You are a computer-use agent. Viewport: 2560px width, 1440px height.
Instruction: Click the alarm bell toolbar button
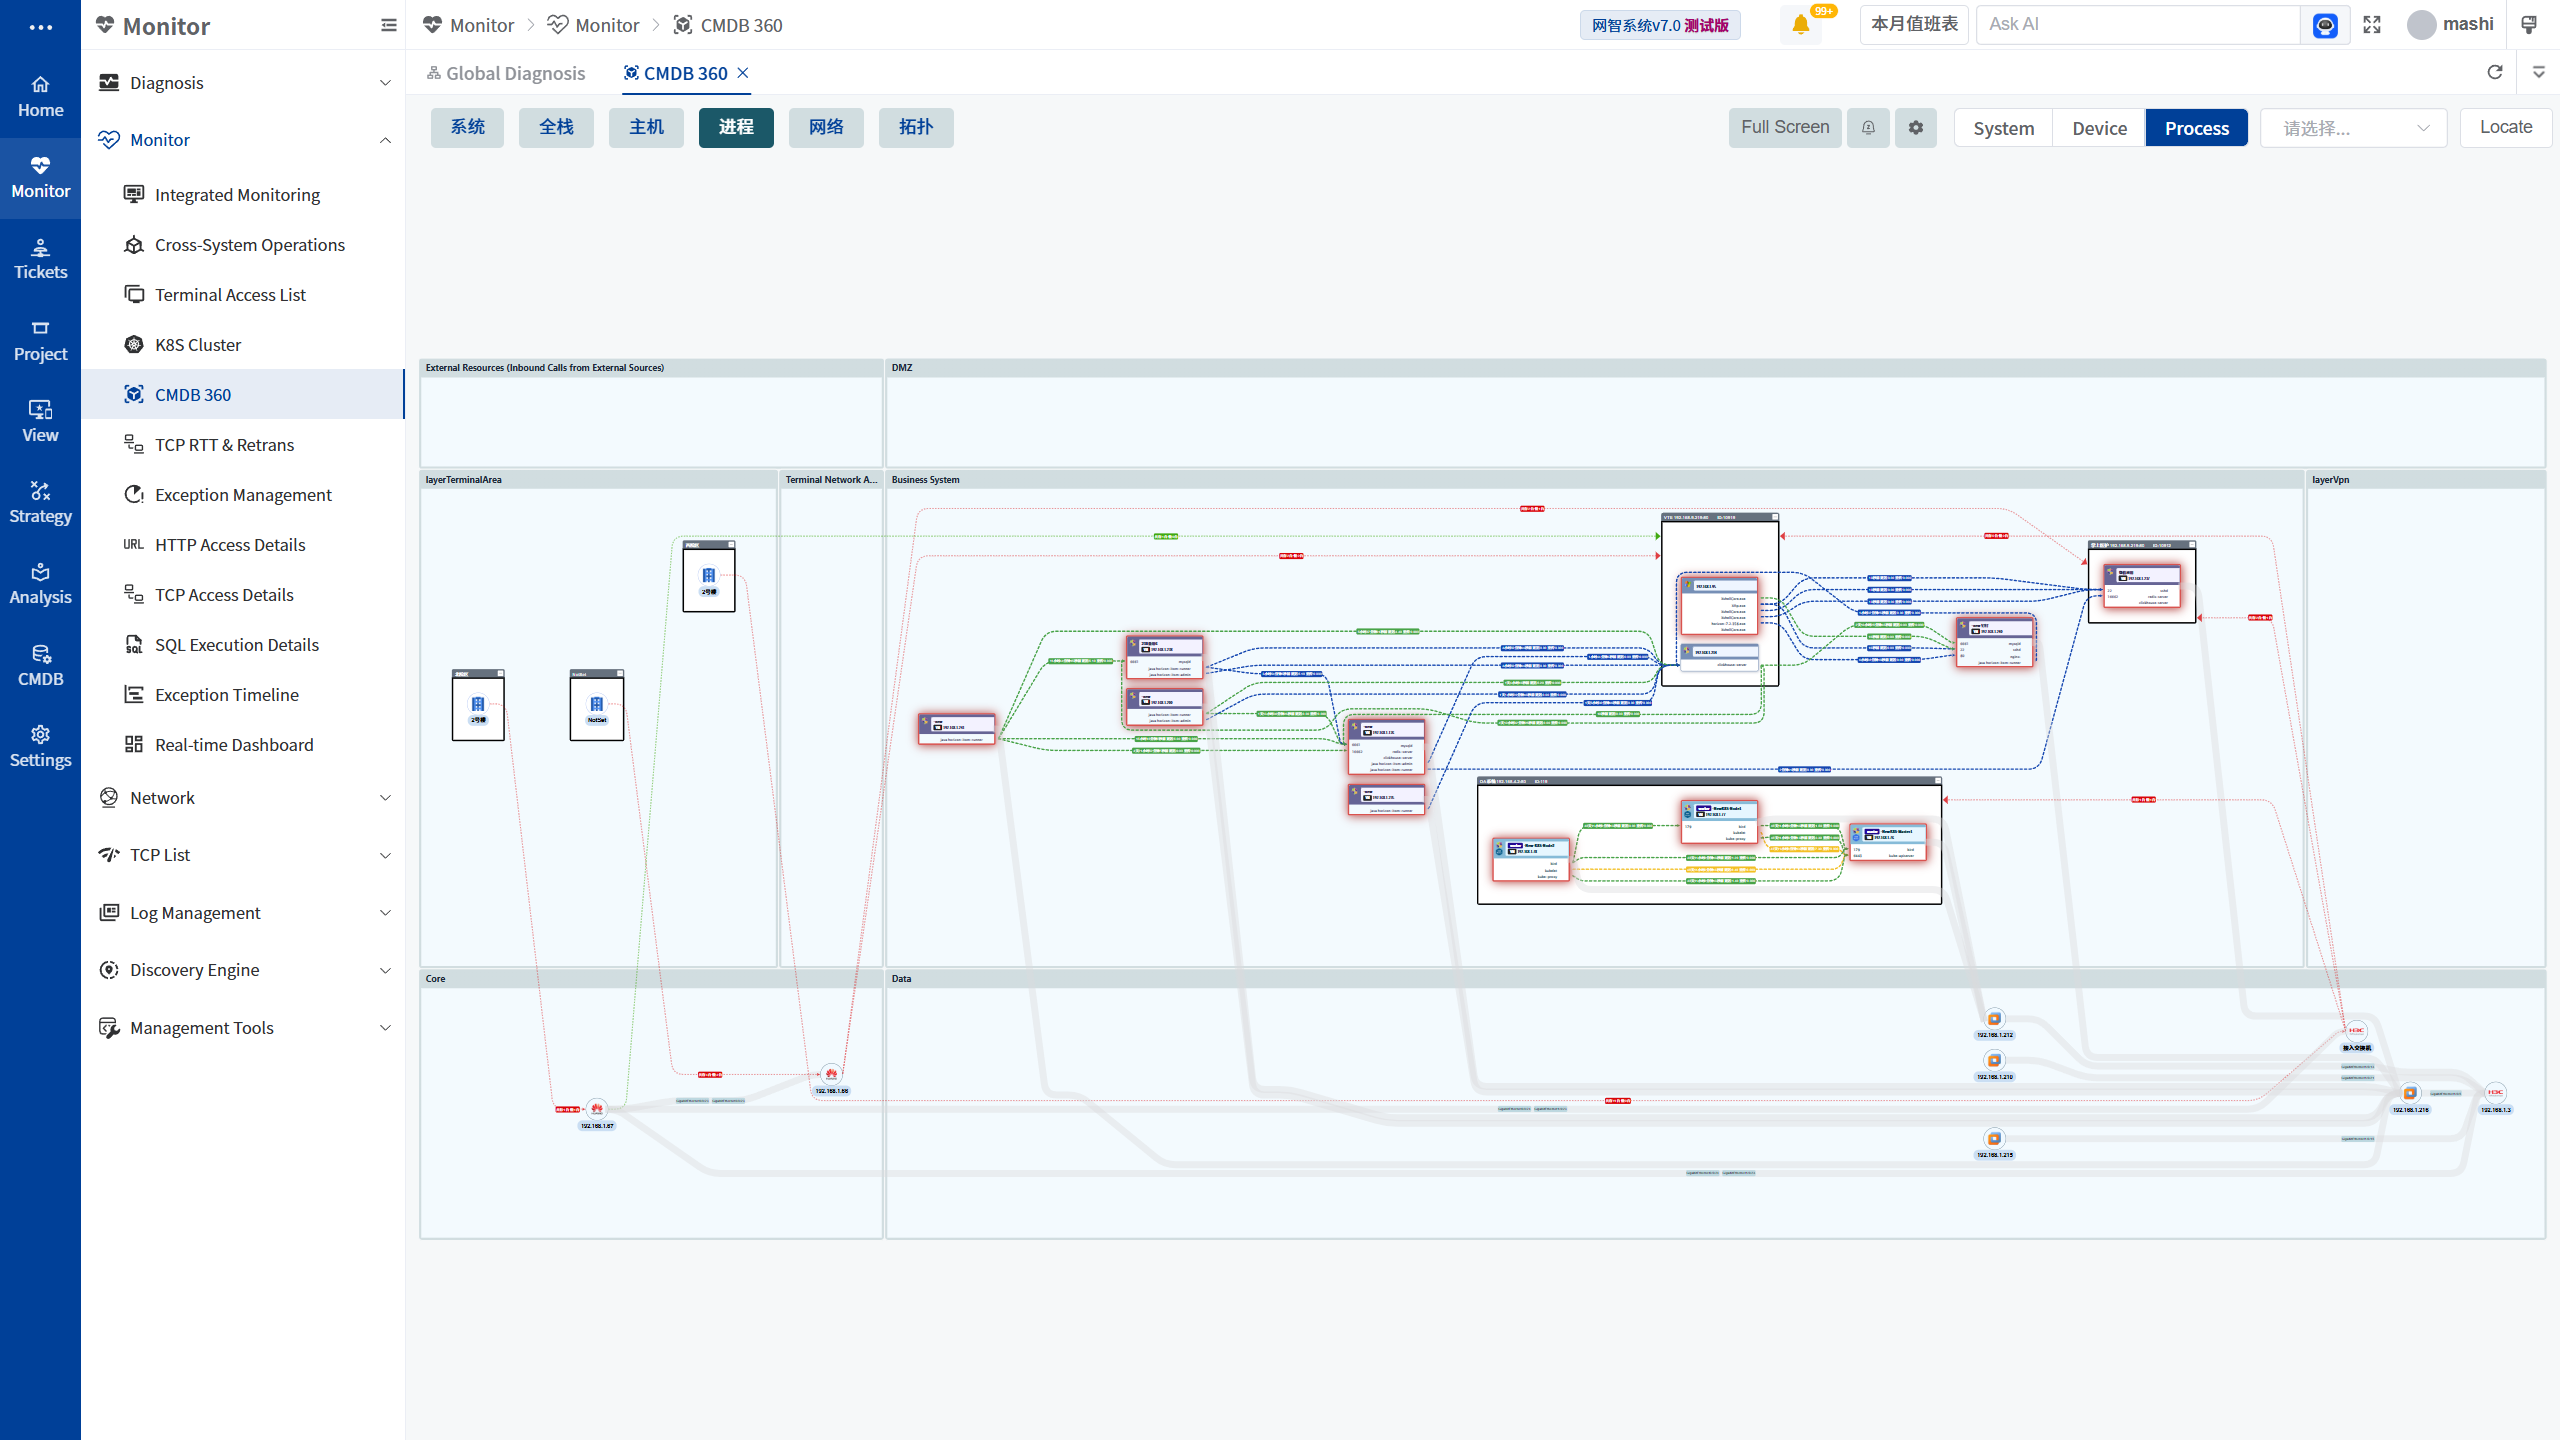pos(1868,128)
